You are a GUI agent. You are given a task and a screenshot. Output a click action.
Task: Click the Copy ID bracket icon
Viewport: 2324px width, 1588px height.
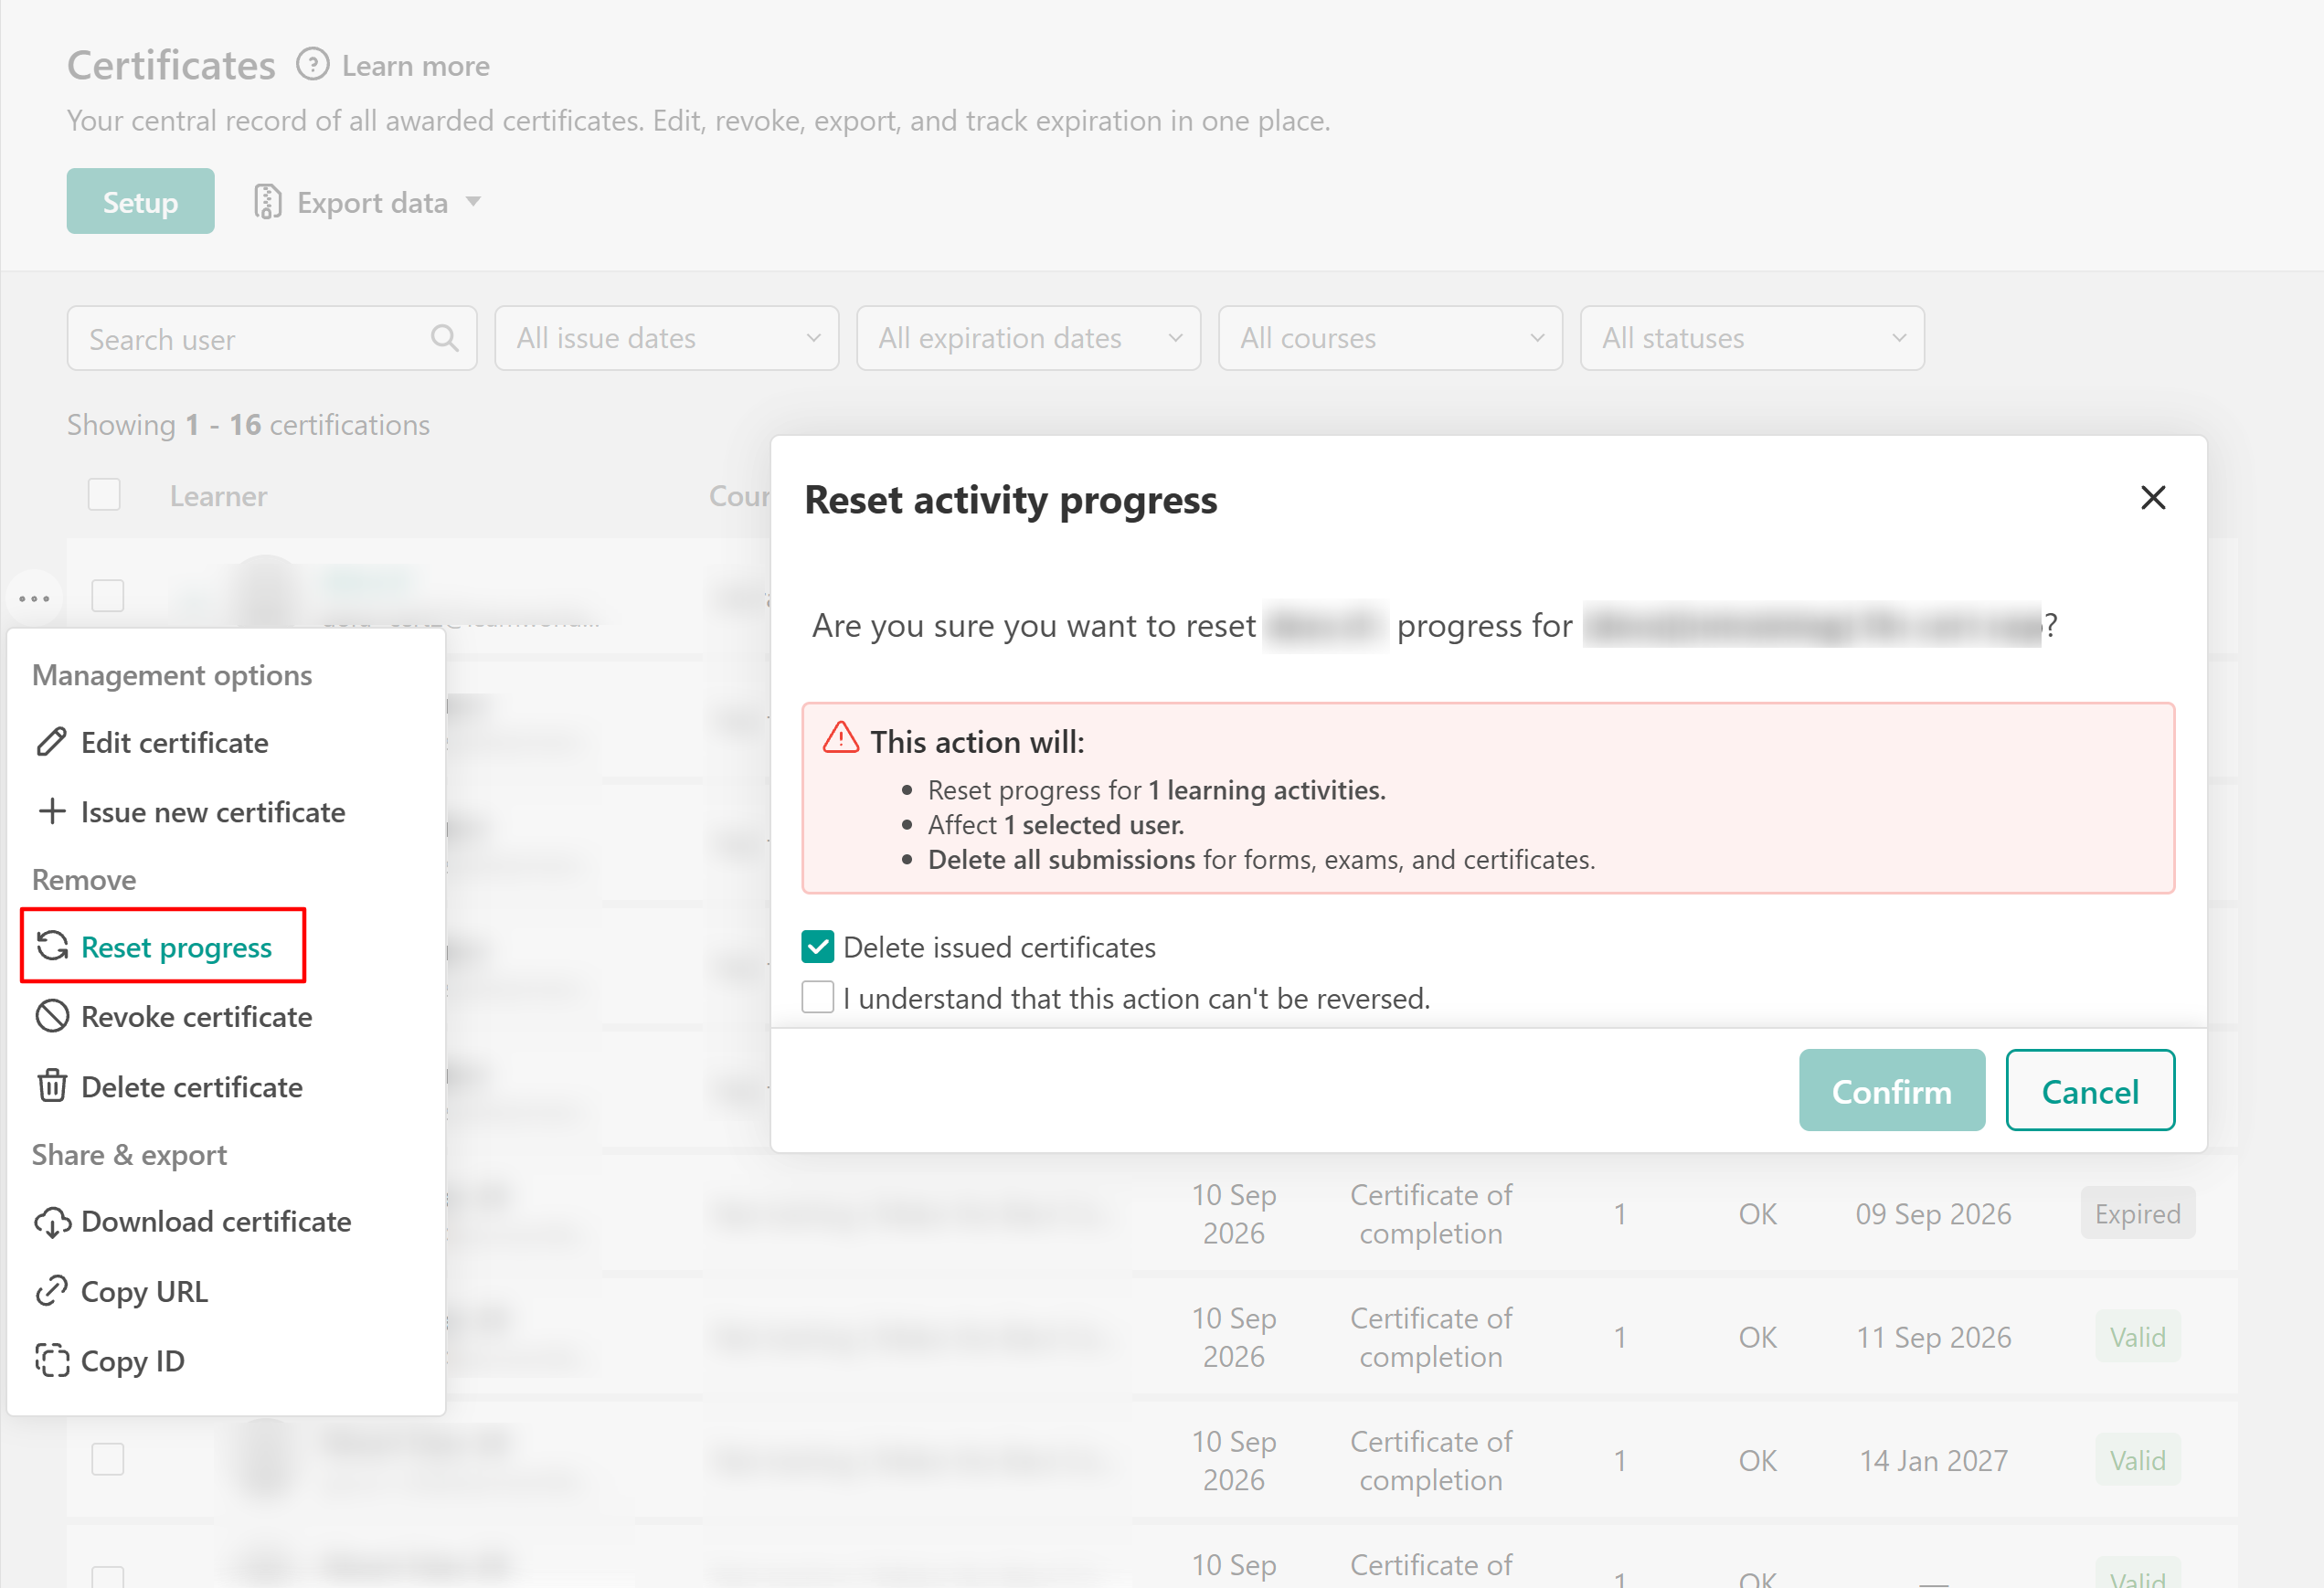pos(52,1361)
